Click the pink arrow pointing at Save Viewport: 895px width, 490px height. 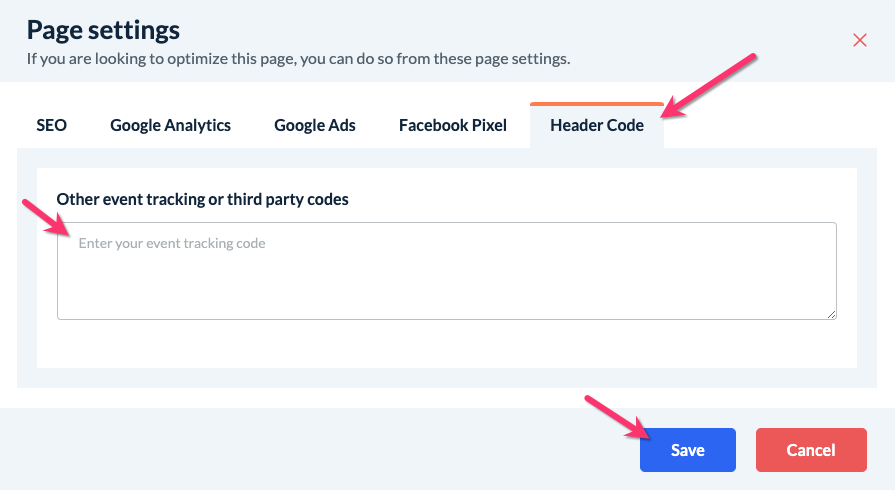click(x=616, y=417)
